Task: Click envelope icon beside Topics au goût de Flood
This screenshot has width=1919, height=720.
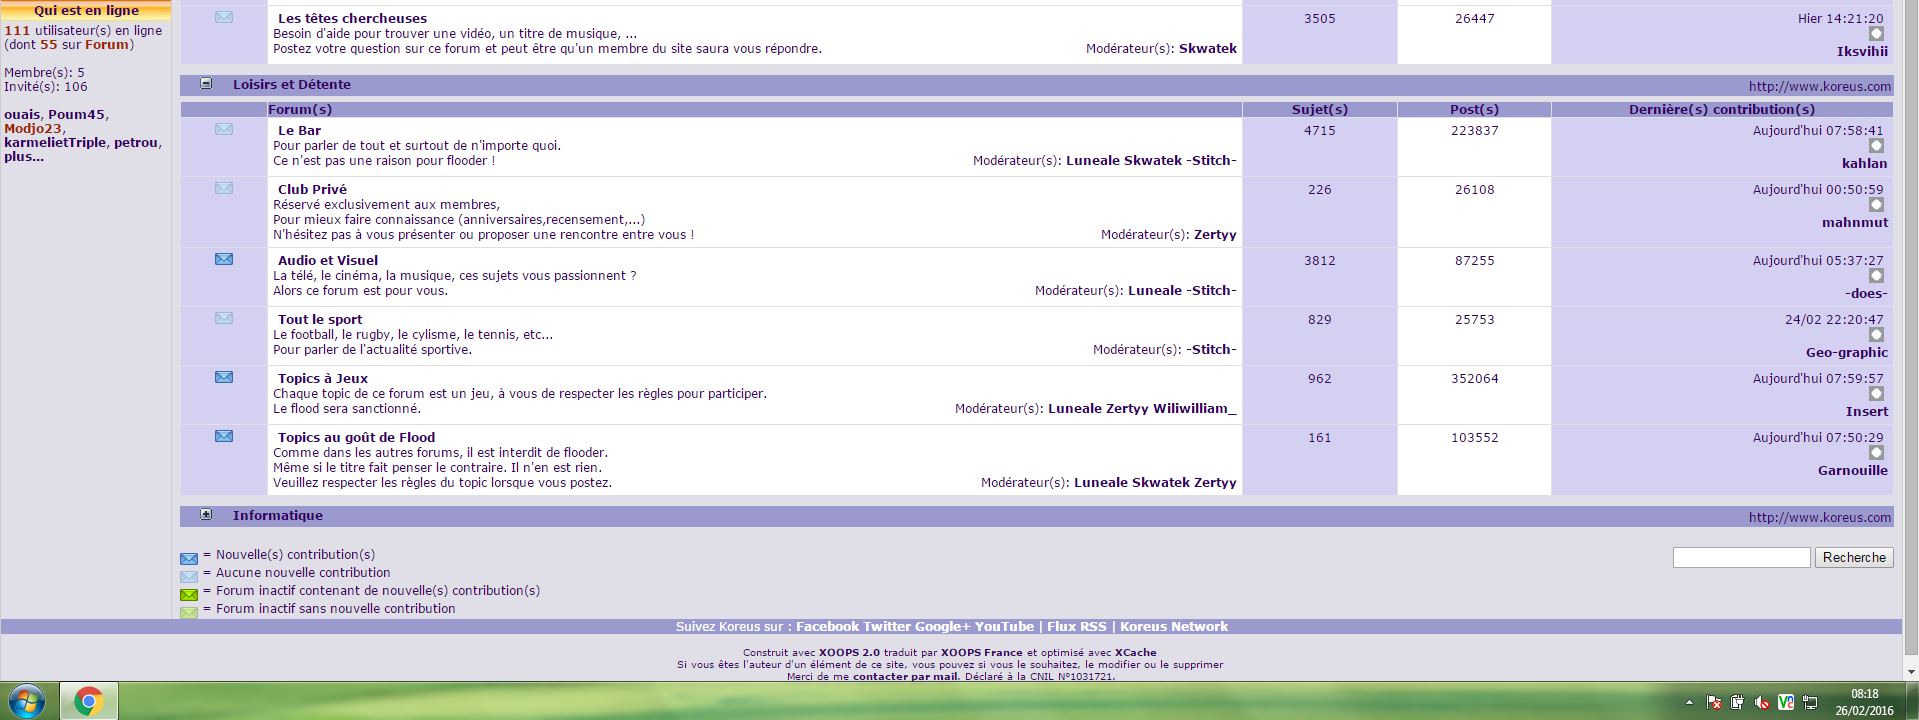Action: pyautogui.click(x=224, y=437)
